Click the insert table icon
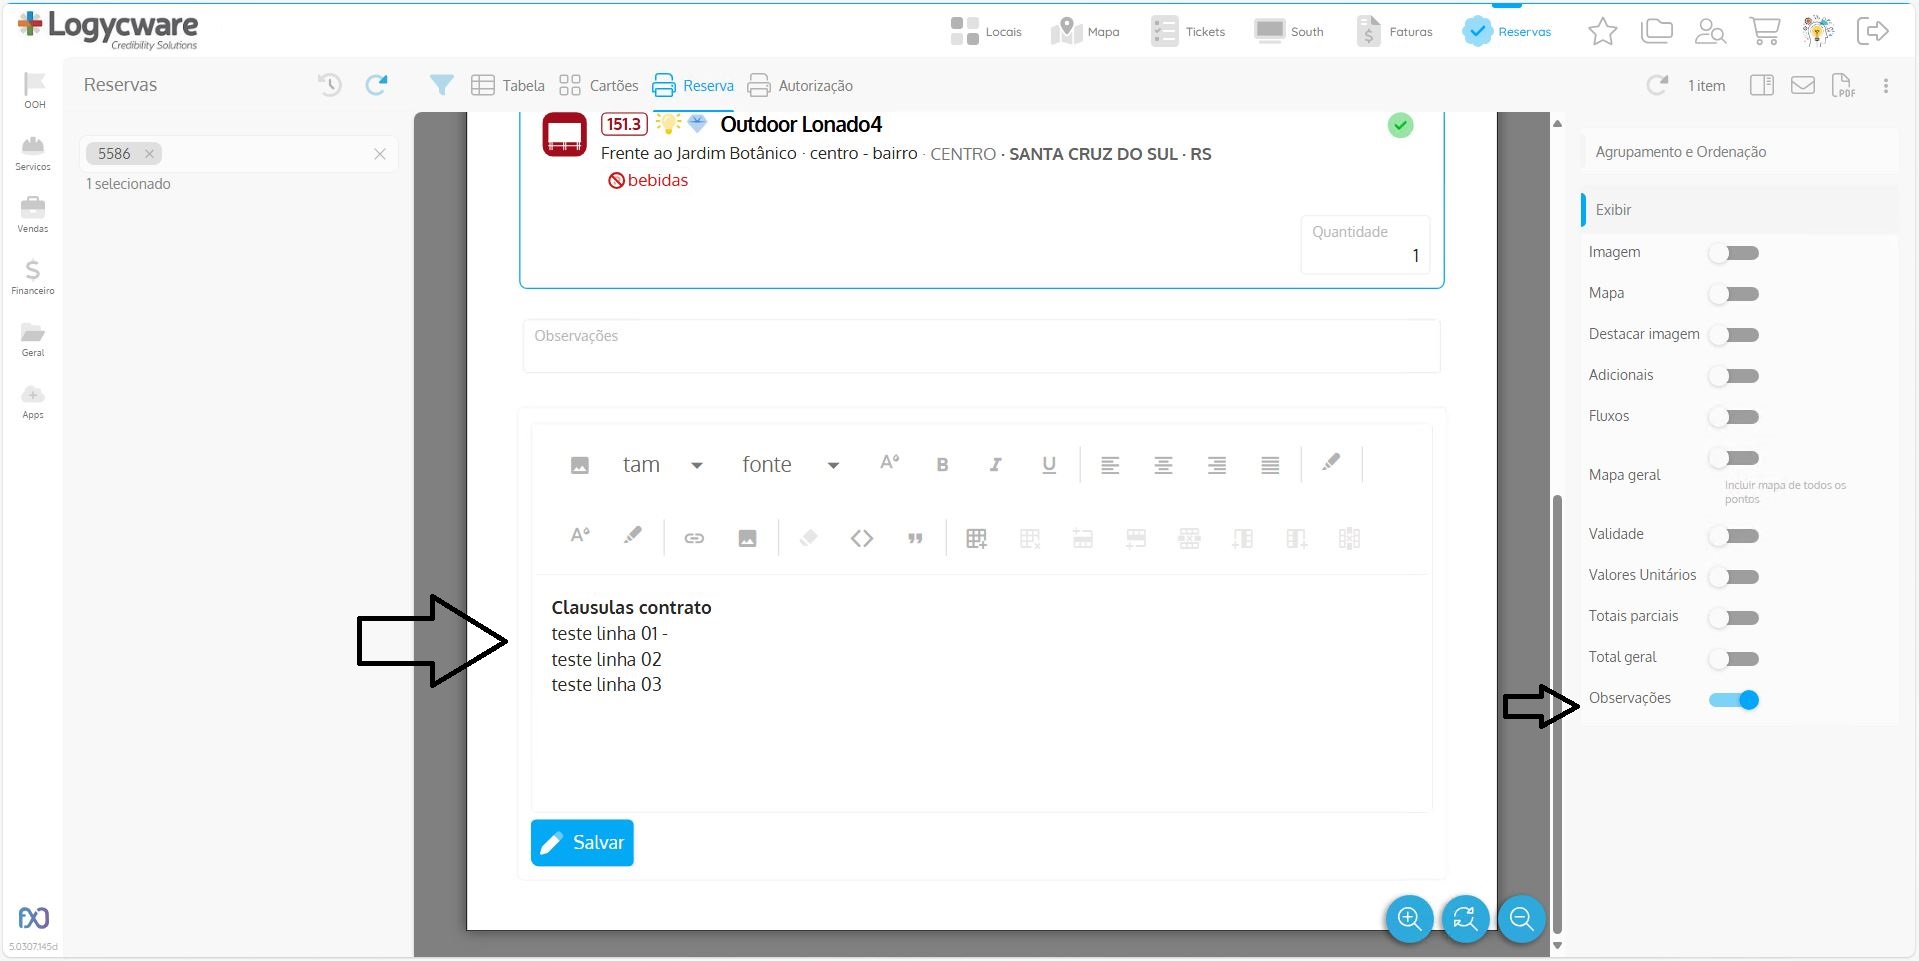The image size is (1919, 961). (976, 539)
